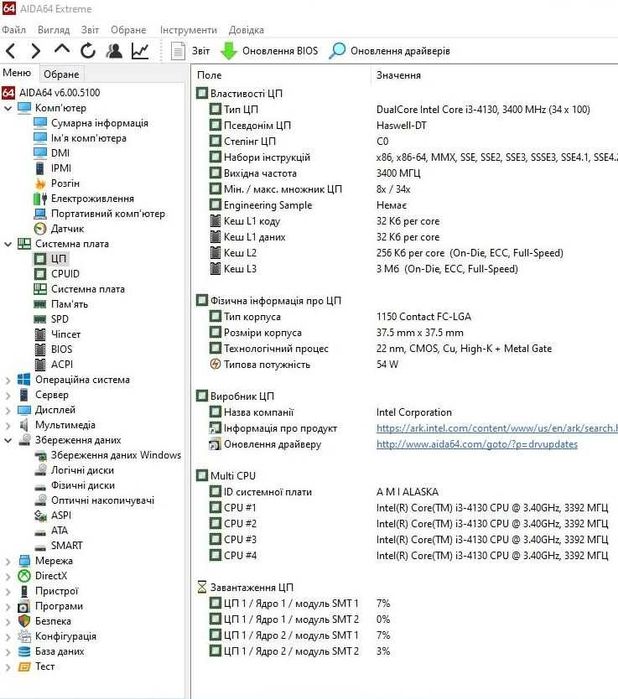Open the Файл menu
Image resolution: width=618 pixels, height=699 pixels.
(x=14, y=30)
